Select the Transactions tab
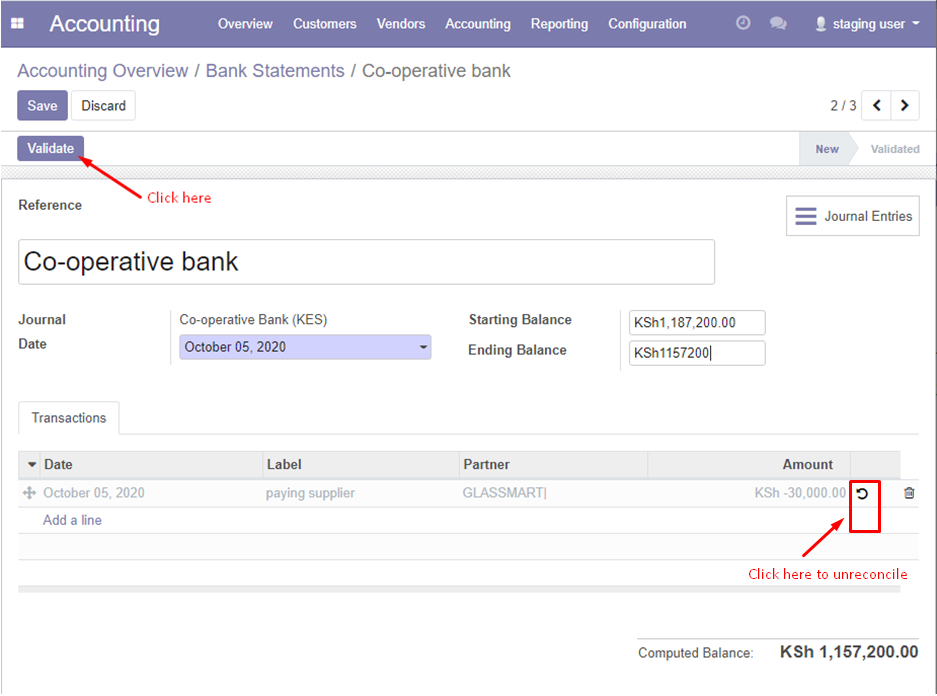The width and height of the screenshot is (937, 696). click(x=69, y=418)
